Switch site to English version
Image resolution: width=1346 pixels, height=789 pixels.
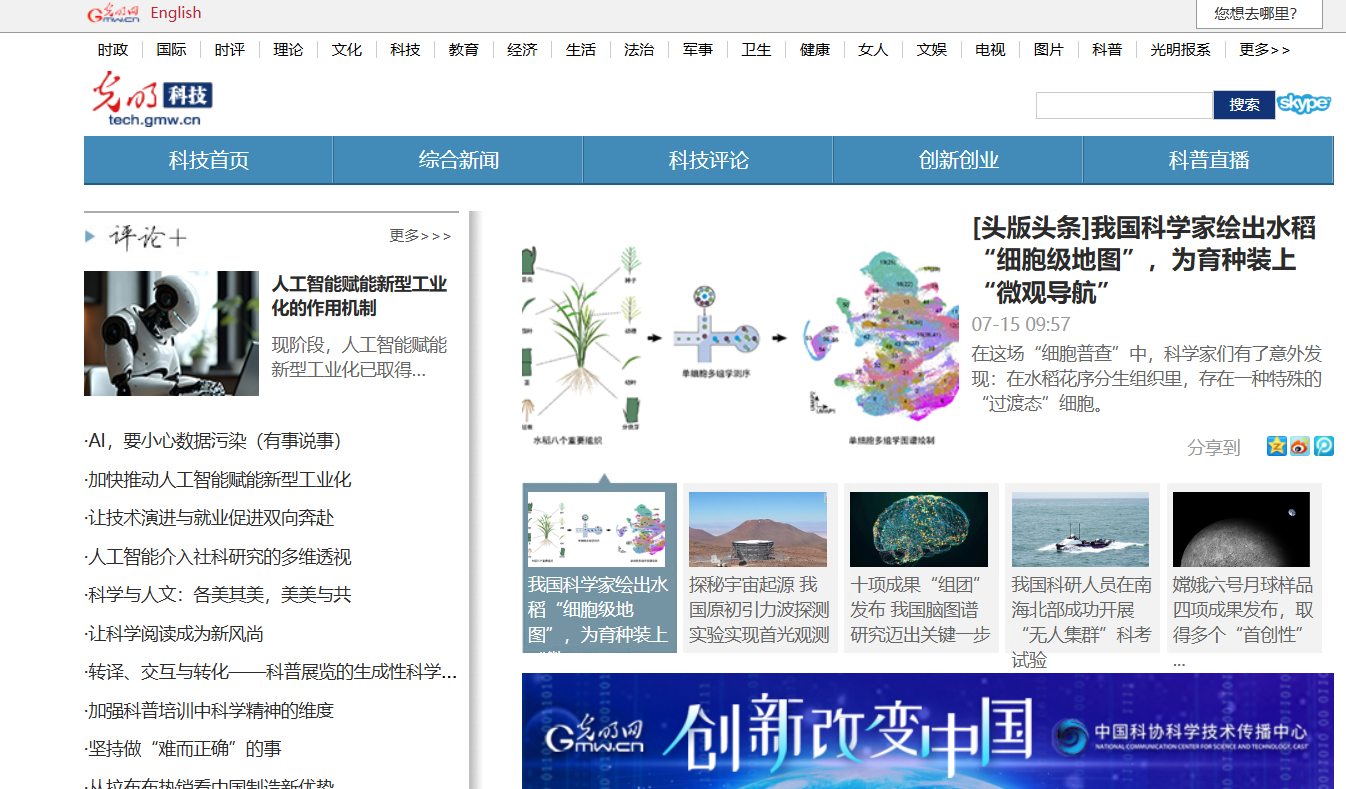176,13
